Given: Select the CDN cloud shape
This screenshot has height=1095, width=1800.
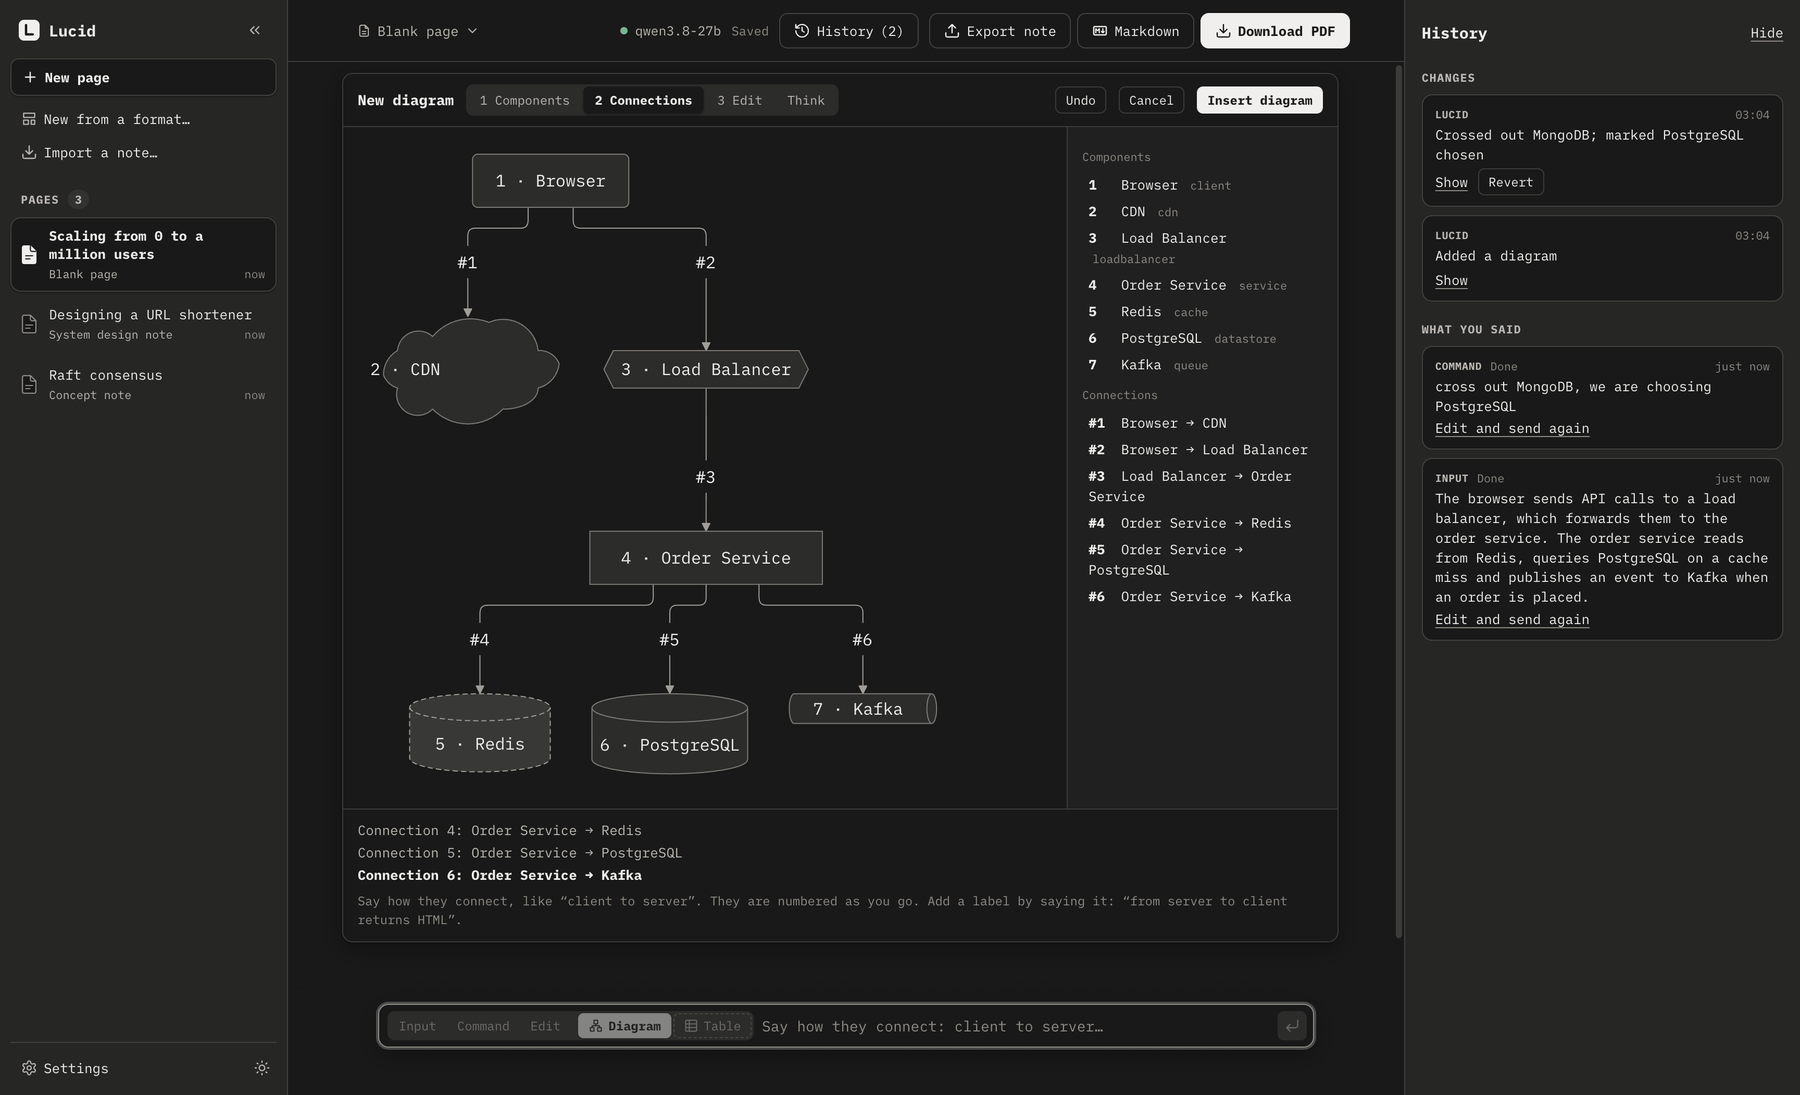Looking at the screenshot, I should tap(470, 370).
